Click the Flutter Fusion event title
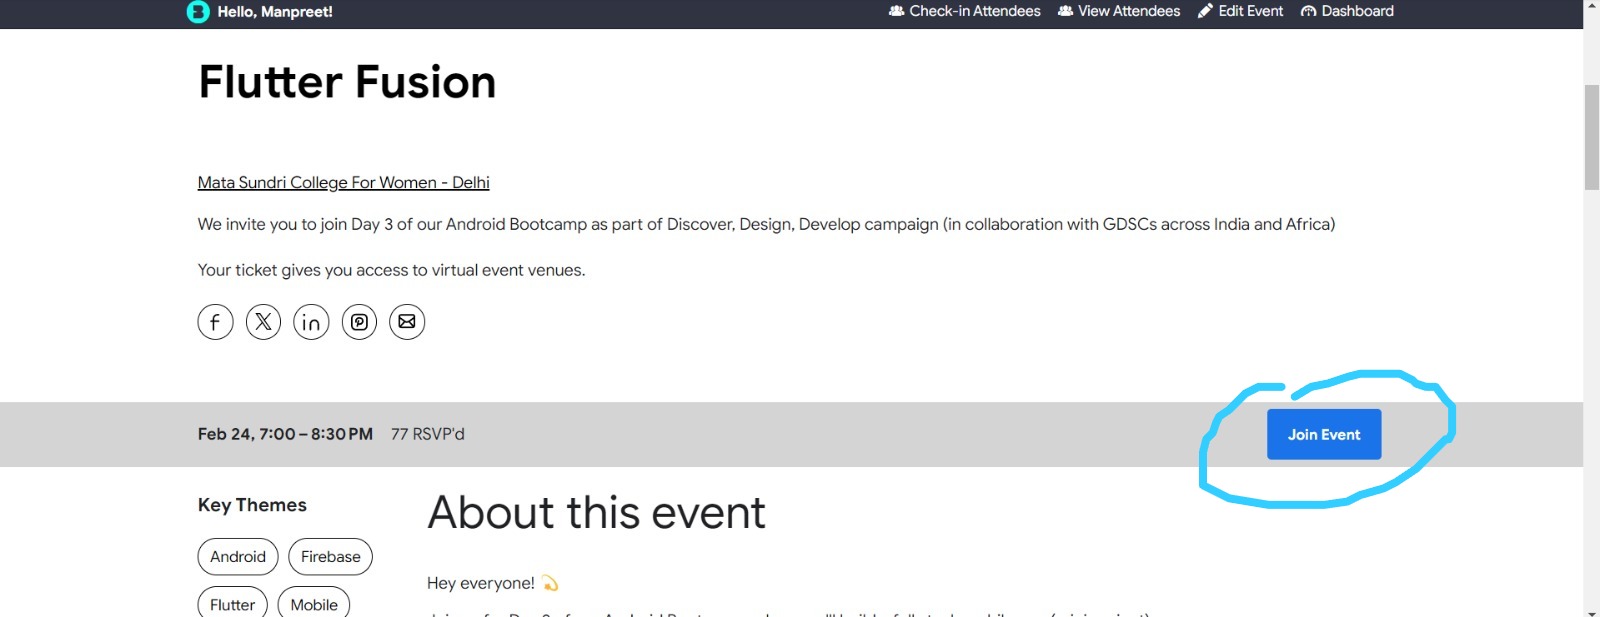The height and width of the screenshot is (617, 1600). click(347, 82)
